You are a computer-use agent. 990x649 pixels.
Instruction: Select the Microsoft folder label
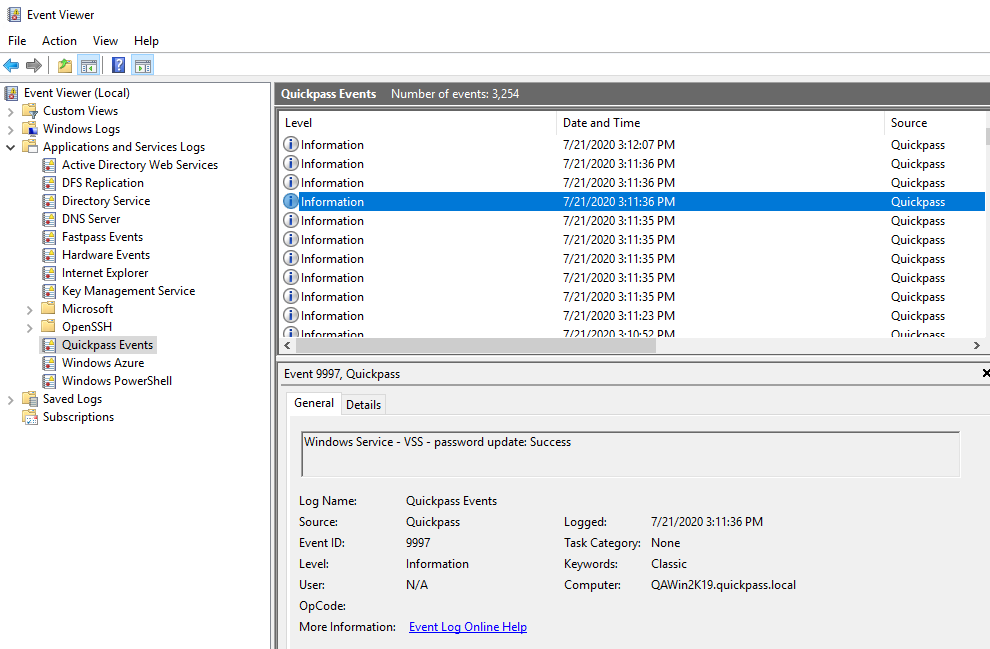coord(87,309)
